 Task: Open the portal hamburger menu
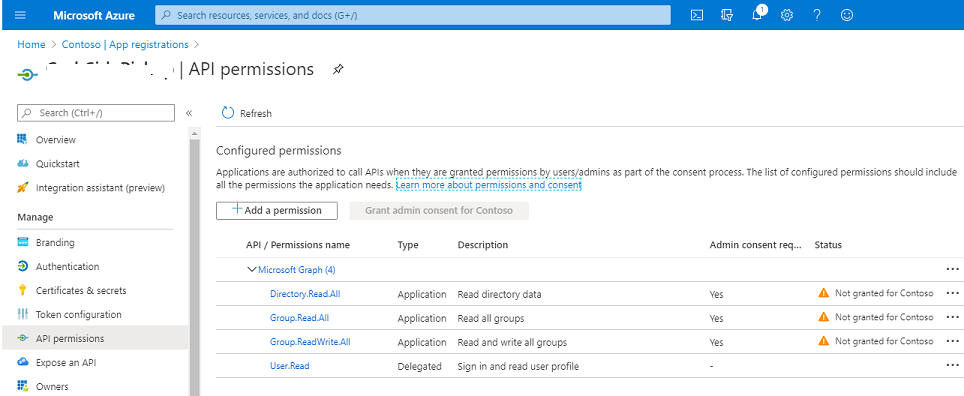[20, 15]
